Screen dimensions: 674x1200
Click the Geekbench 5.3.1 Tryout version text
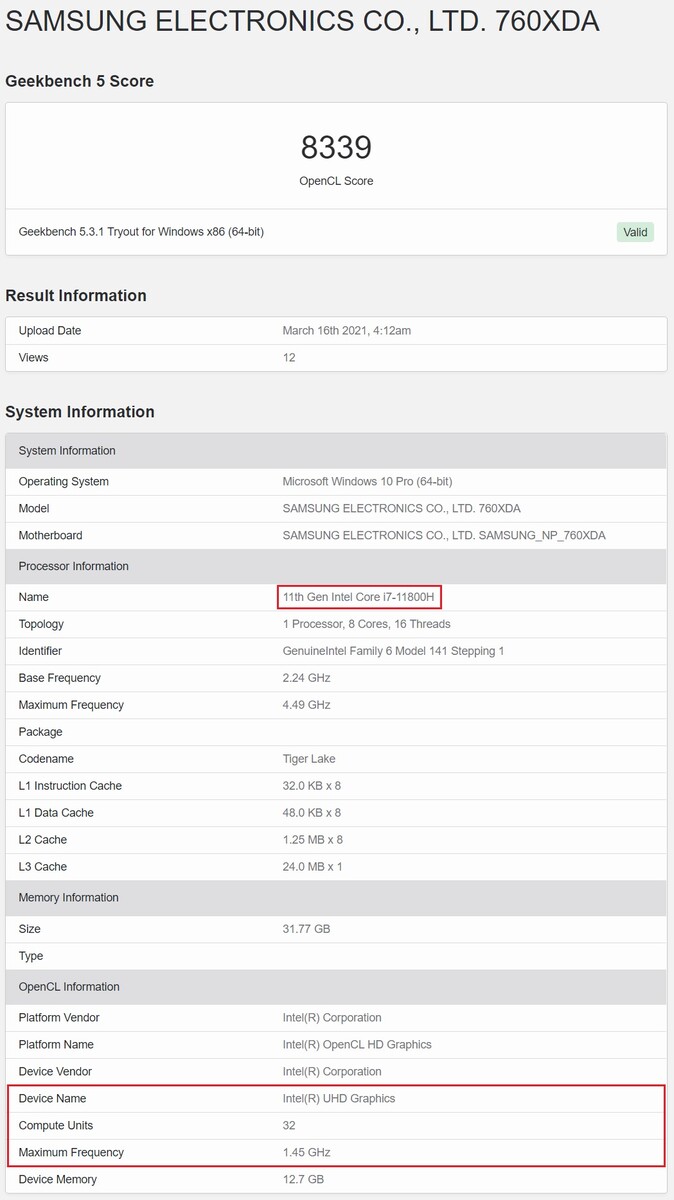141,232
